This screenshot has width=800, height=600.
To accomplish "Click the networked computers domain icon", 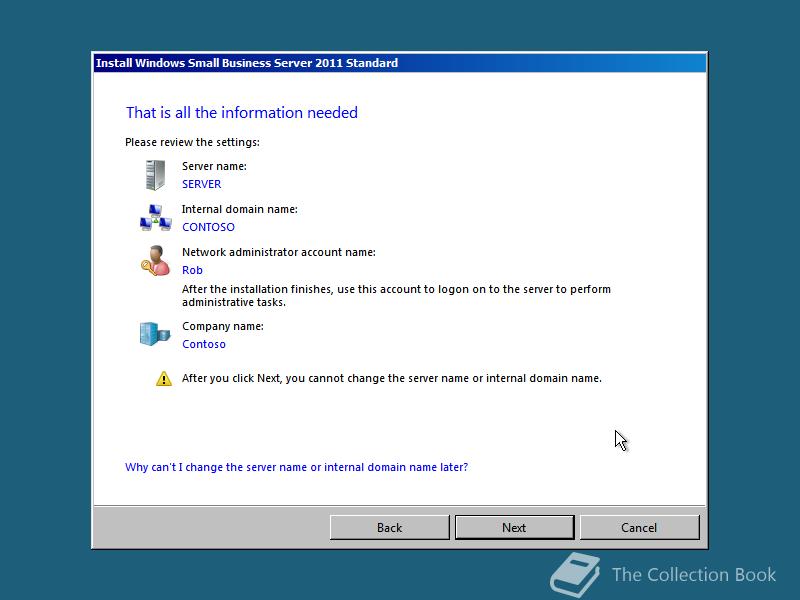I will pyautogui.click(x=156, y=218).
